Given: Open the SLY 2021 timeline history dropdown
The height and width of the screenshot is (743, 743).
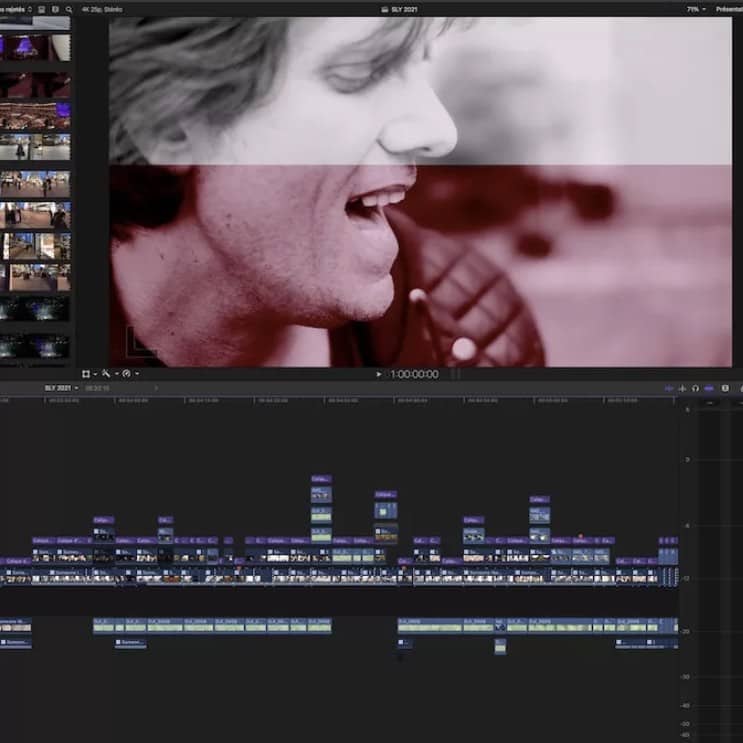Looking at the screenshot, I should [61, 388].
